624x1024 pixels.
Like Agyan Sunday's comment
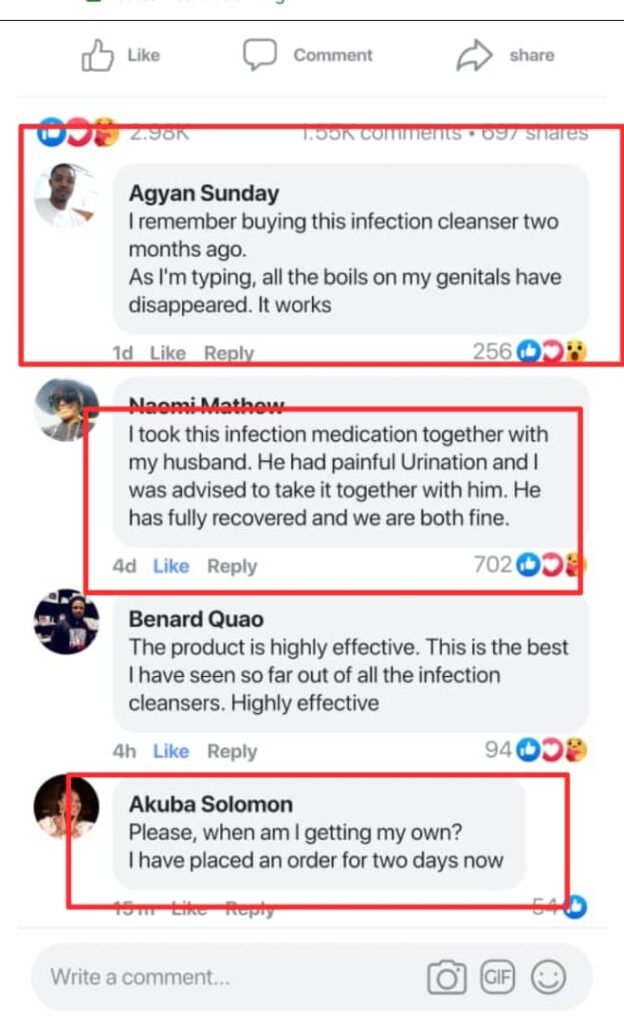coord(168,353)
